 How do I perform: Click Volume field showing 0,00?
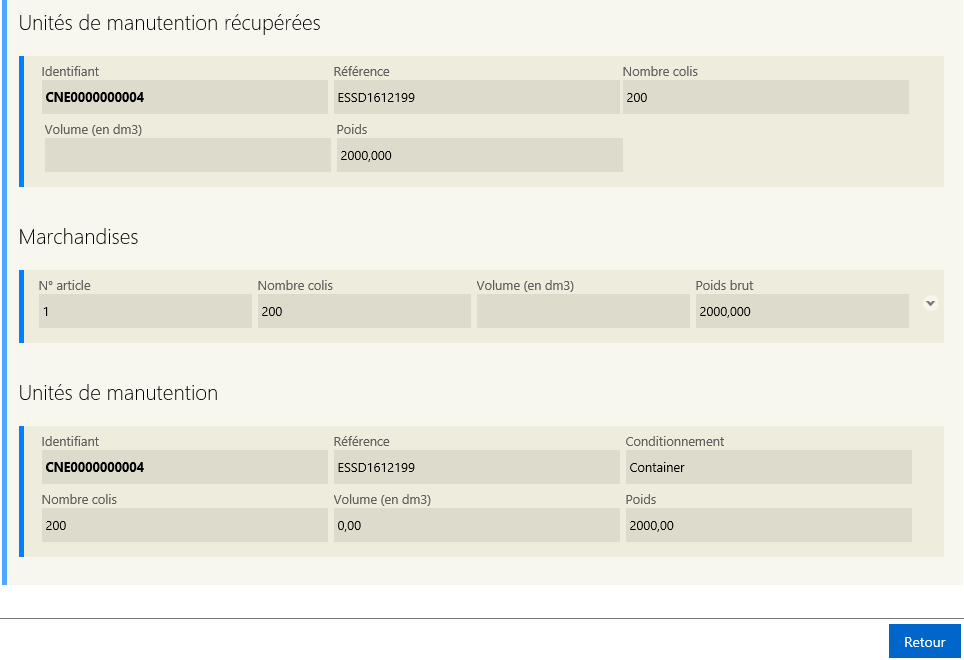[x=476, y=525]
